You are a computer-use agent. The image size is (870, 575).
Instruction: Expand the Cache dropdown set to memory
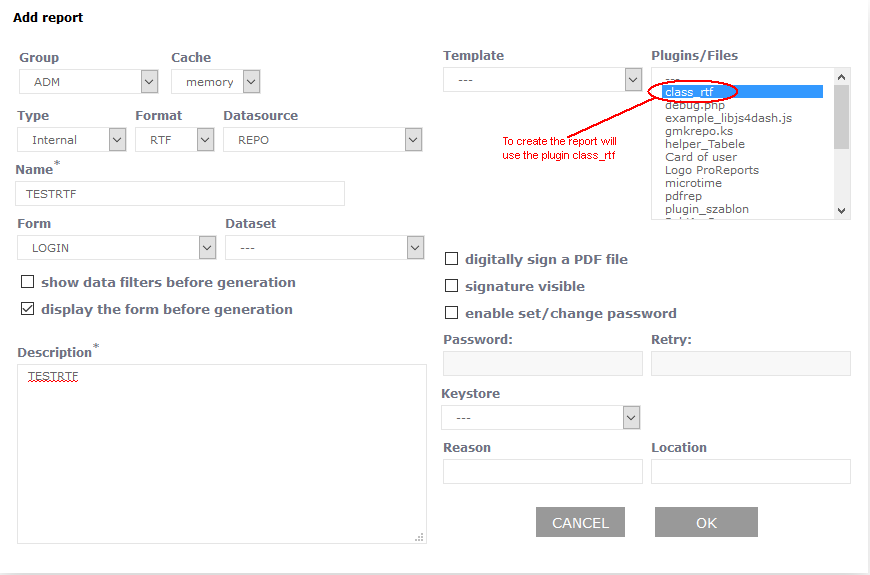215,82
